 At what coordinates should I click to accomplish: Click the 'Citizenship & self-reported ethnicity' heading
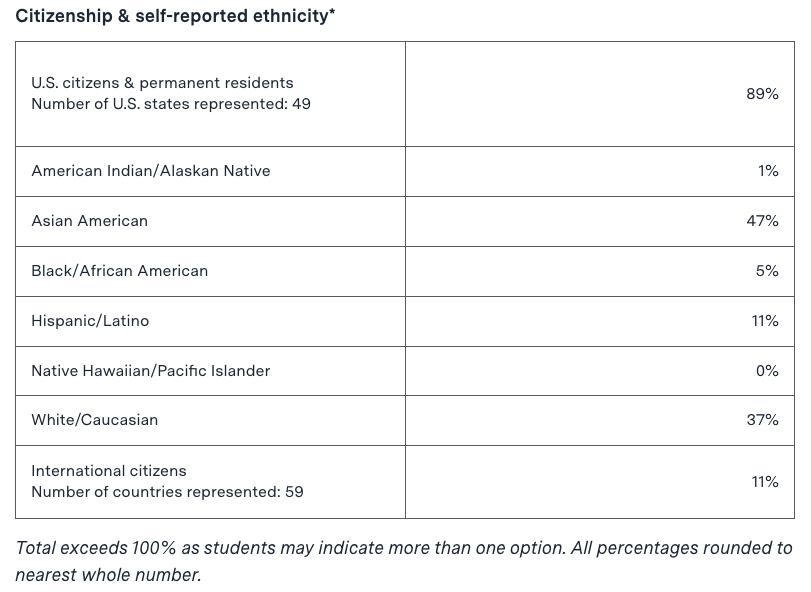click(x=175, y=16)
